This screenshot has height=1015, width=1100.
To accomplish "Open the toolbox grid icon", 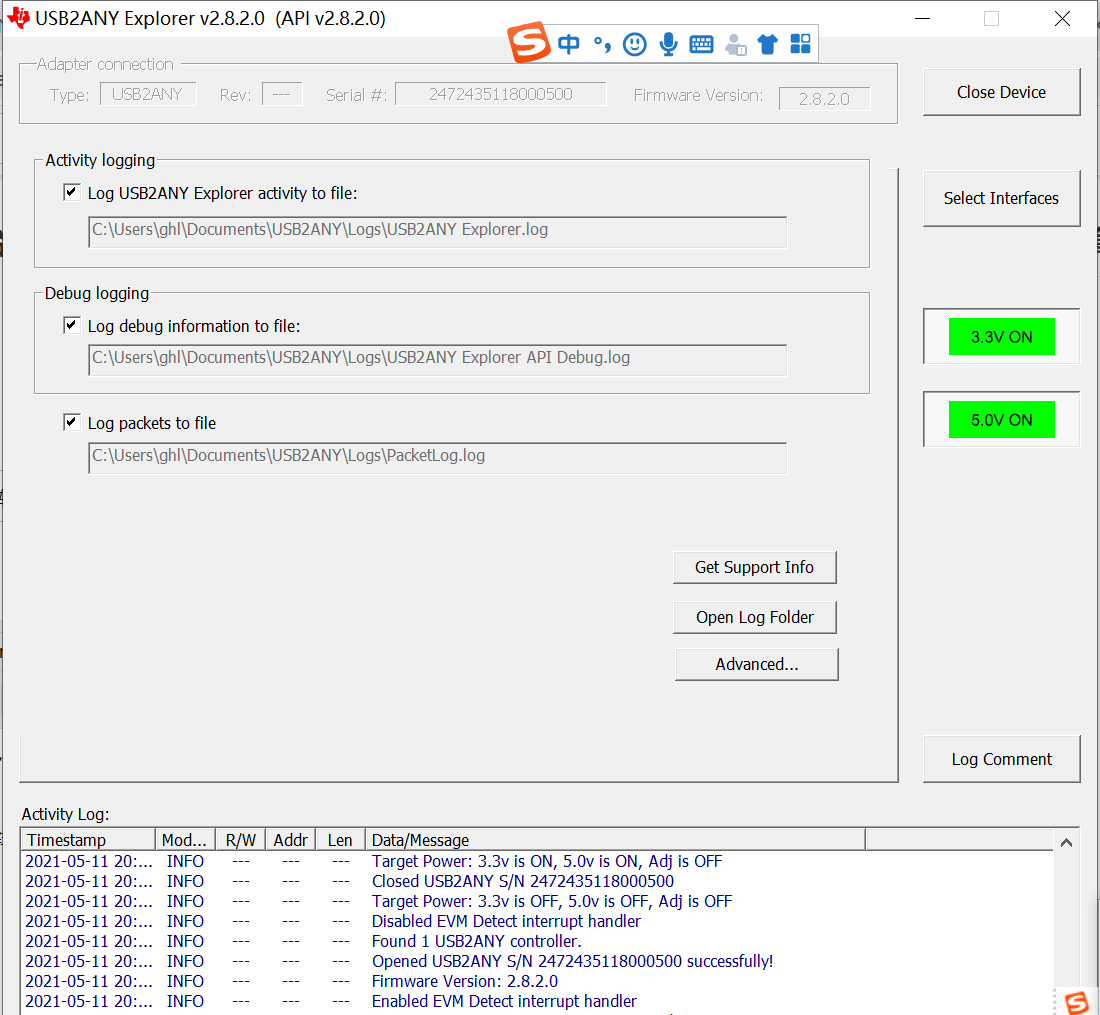I will click(x=800, y=44).
